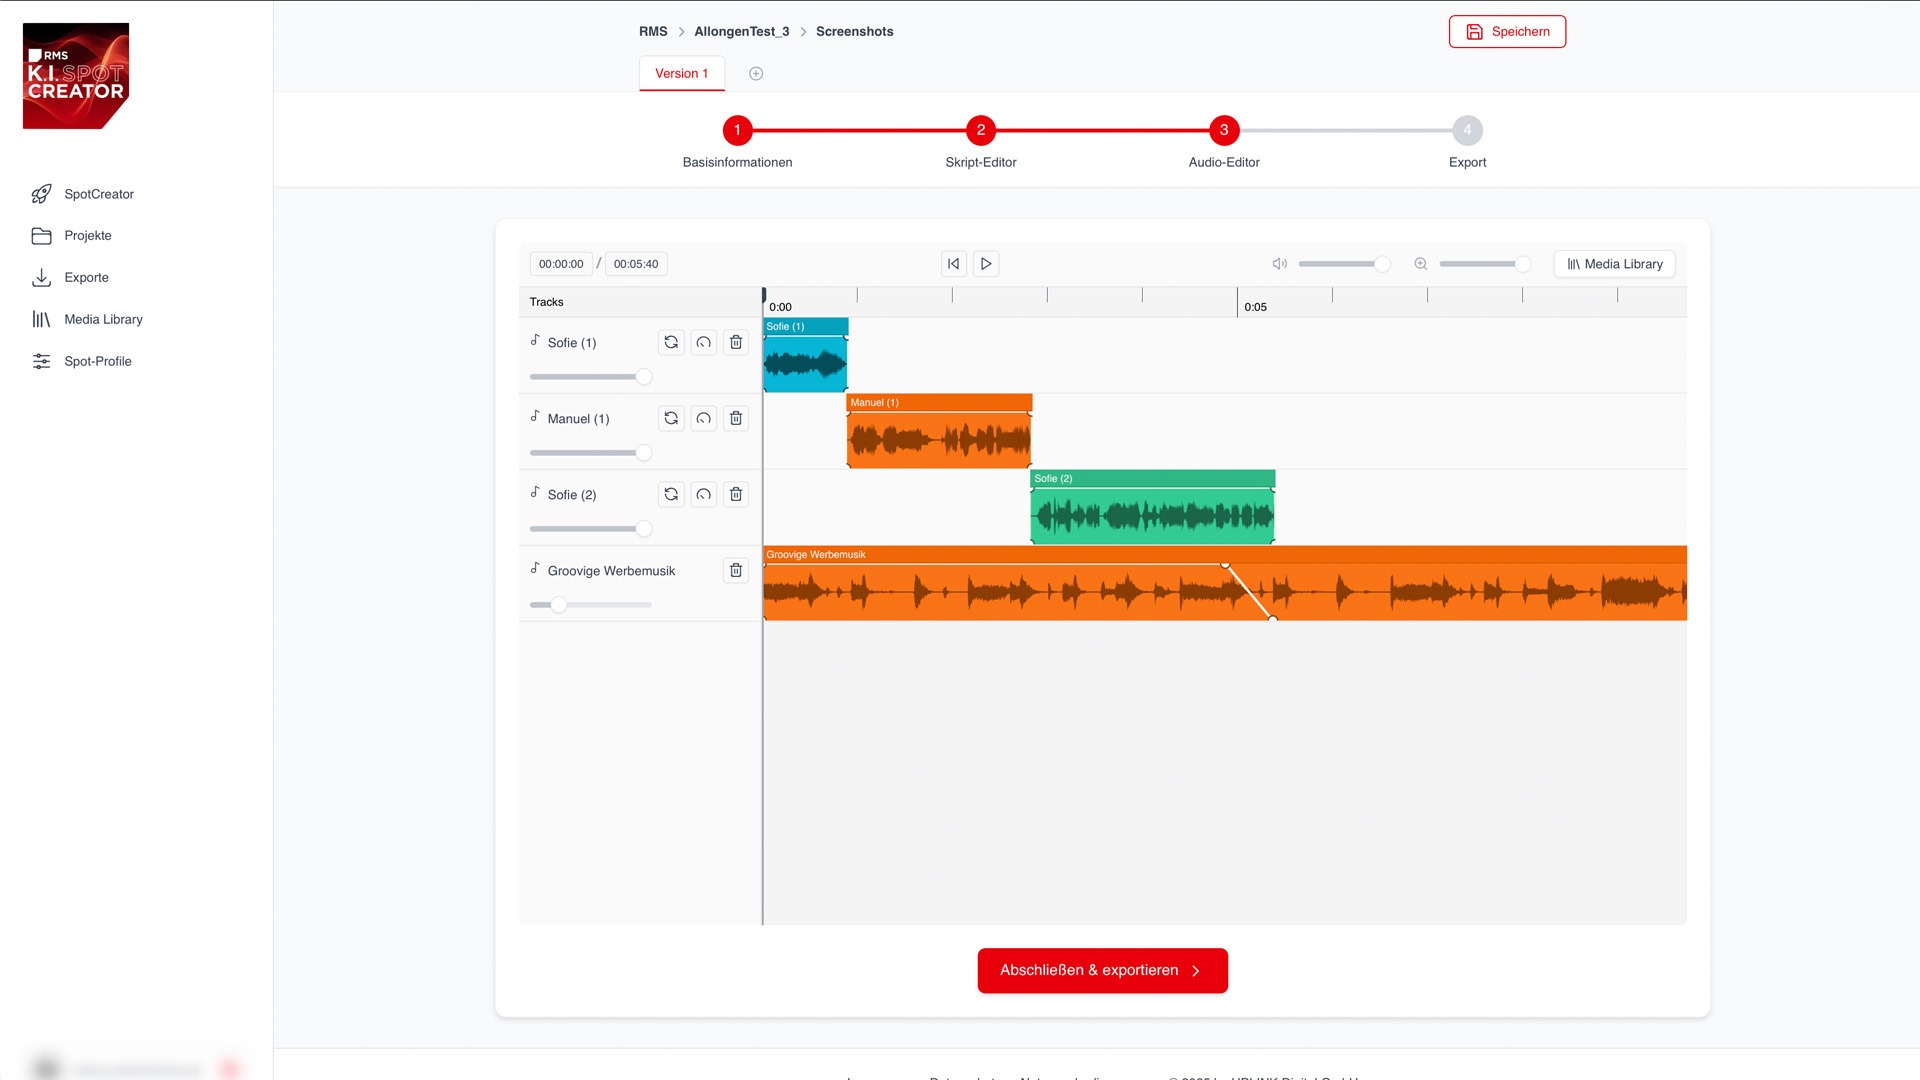Delete the Groovige Werbemusik track via trash icon

coord(736,570)
